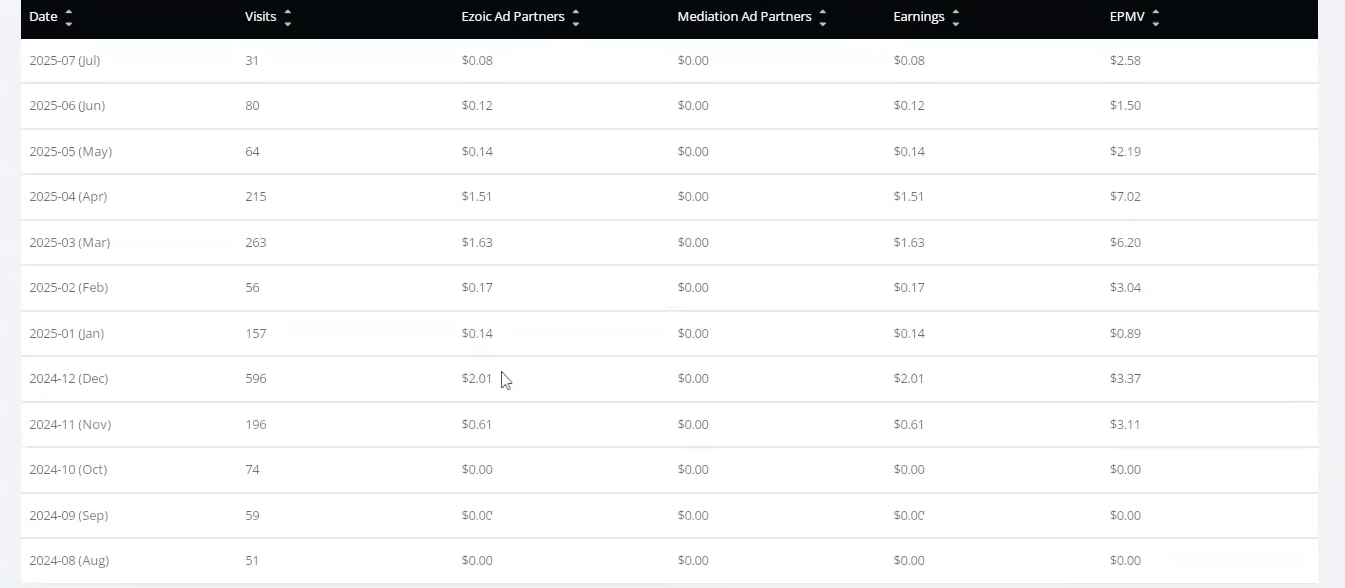Sort table by the Date column header
This screenshot has height=588, width=1345.
pos(43,17)
